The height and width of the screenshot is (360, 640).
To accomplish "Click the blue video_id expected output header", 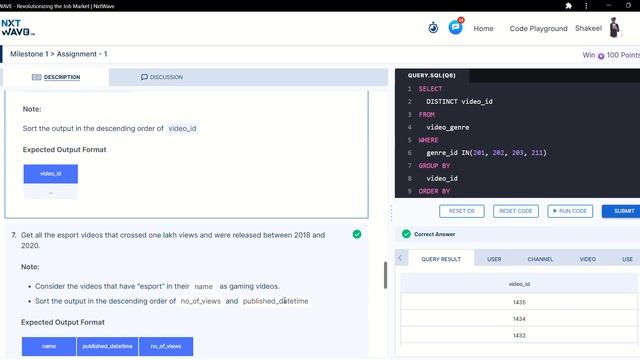I will 51,174.
